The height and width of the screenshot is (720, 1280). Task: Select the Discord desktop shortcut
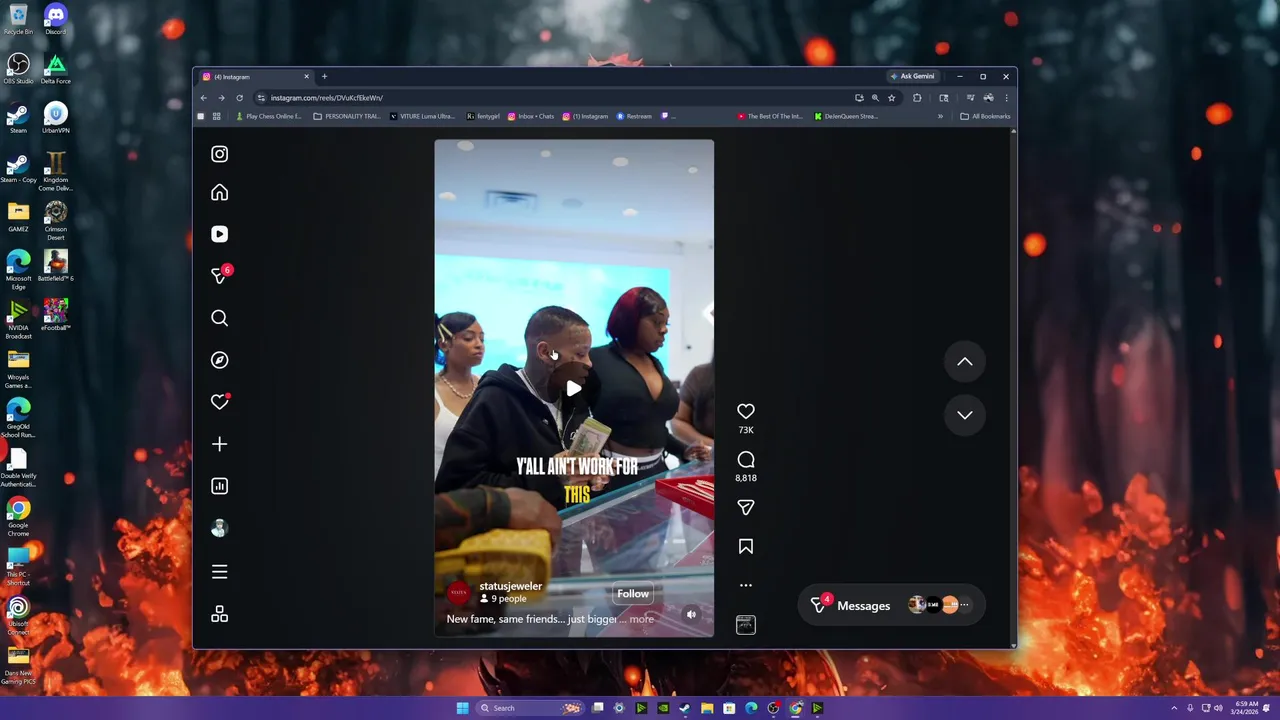click(x=55, y=19)
